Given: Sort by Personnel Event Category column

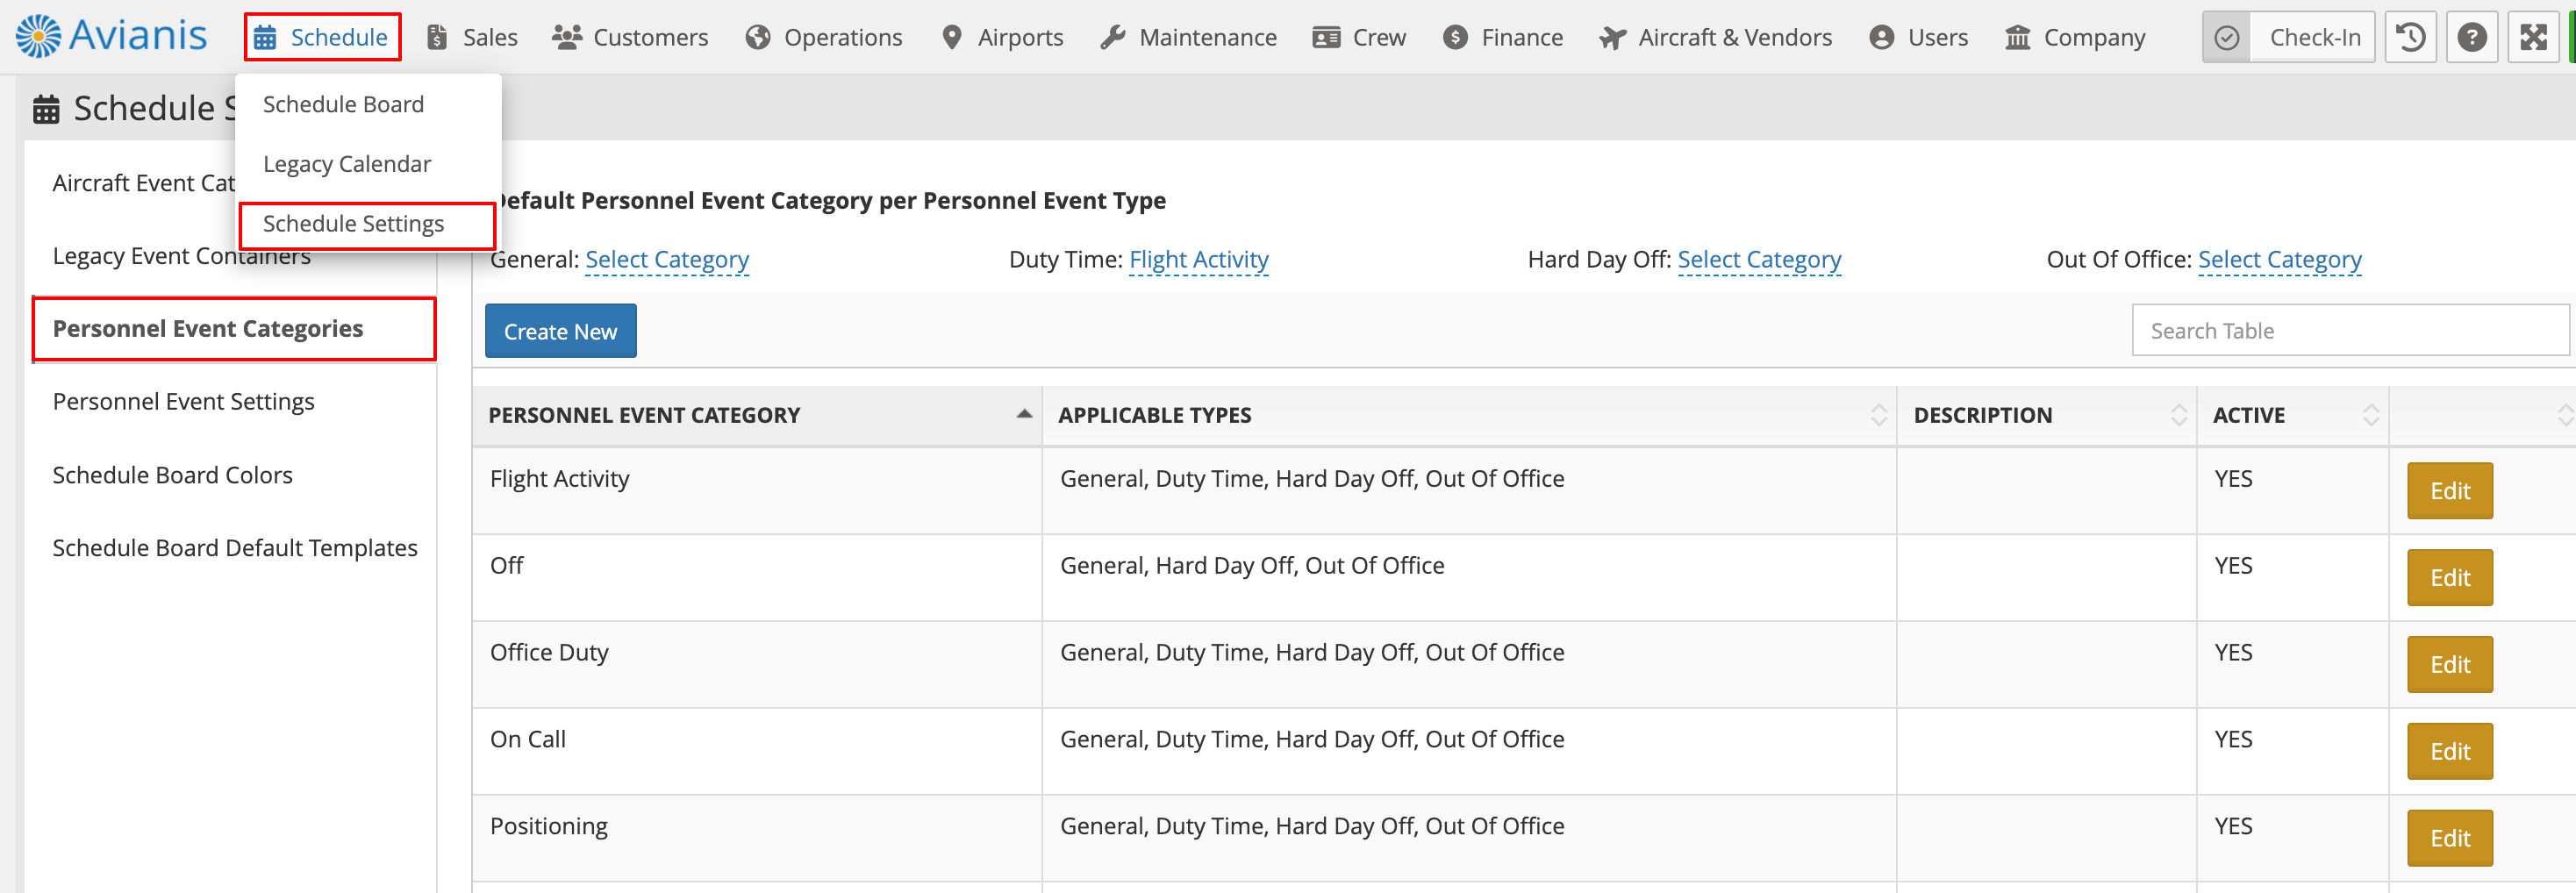Looking at the screenshot, I should pos(757,415).
